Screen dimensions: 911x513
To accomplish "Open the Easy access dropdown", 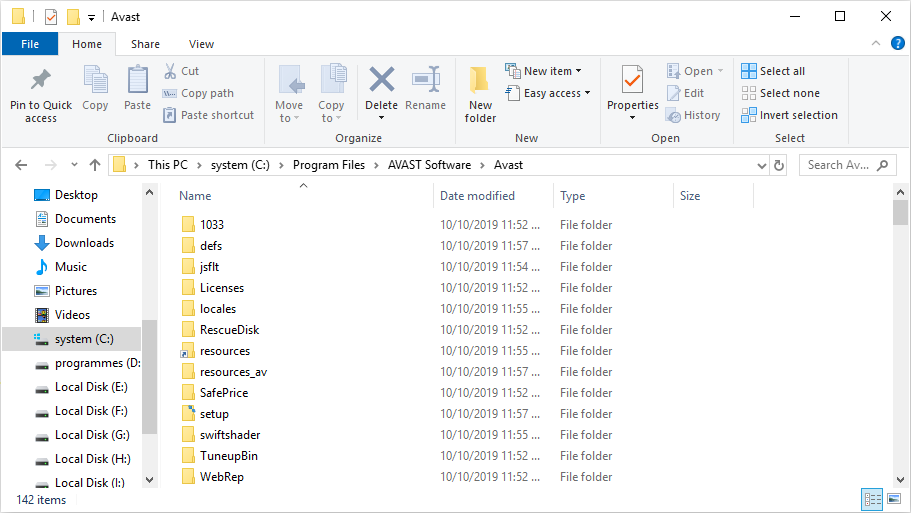I will pos(548,93).
